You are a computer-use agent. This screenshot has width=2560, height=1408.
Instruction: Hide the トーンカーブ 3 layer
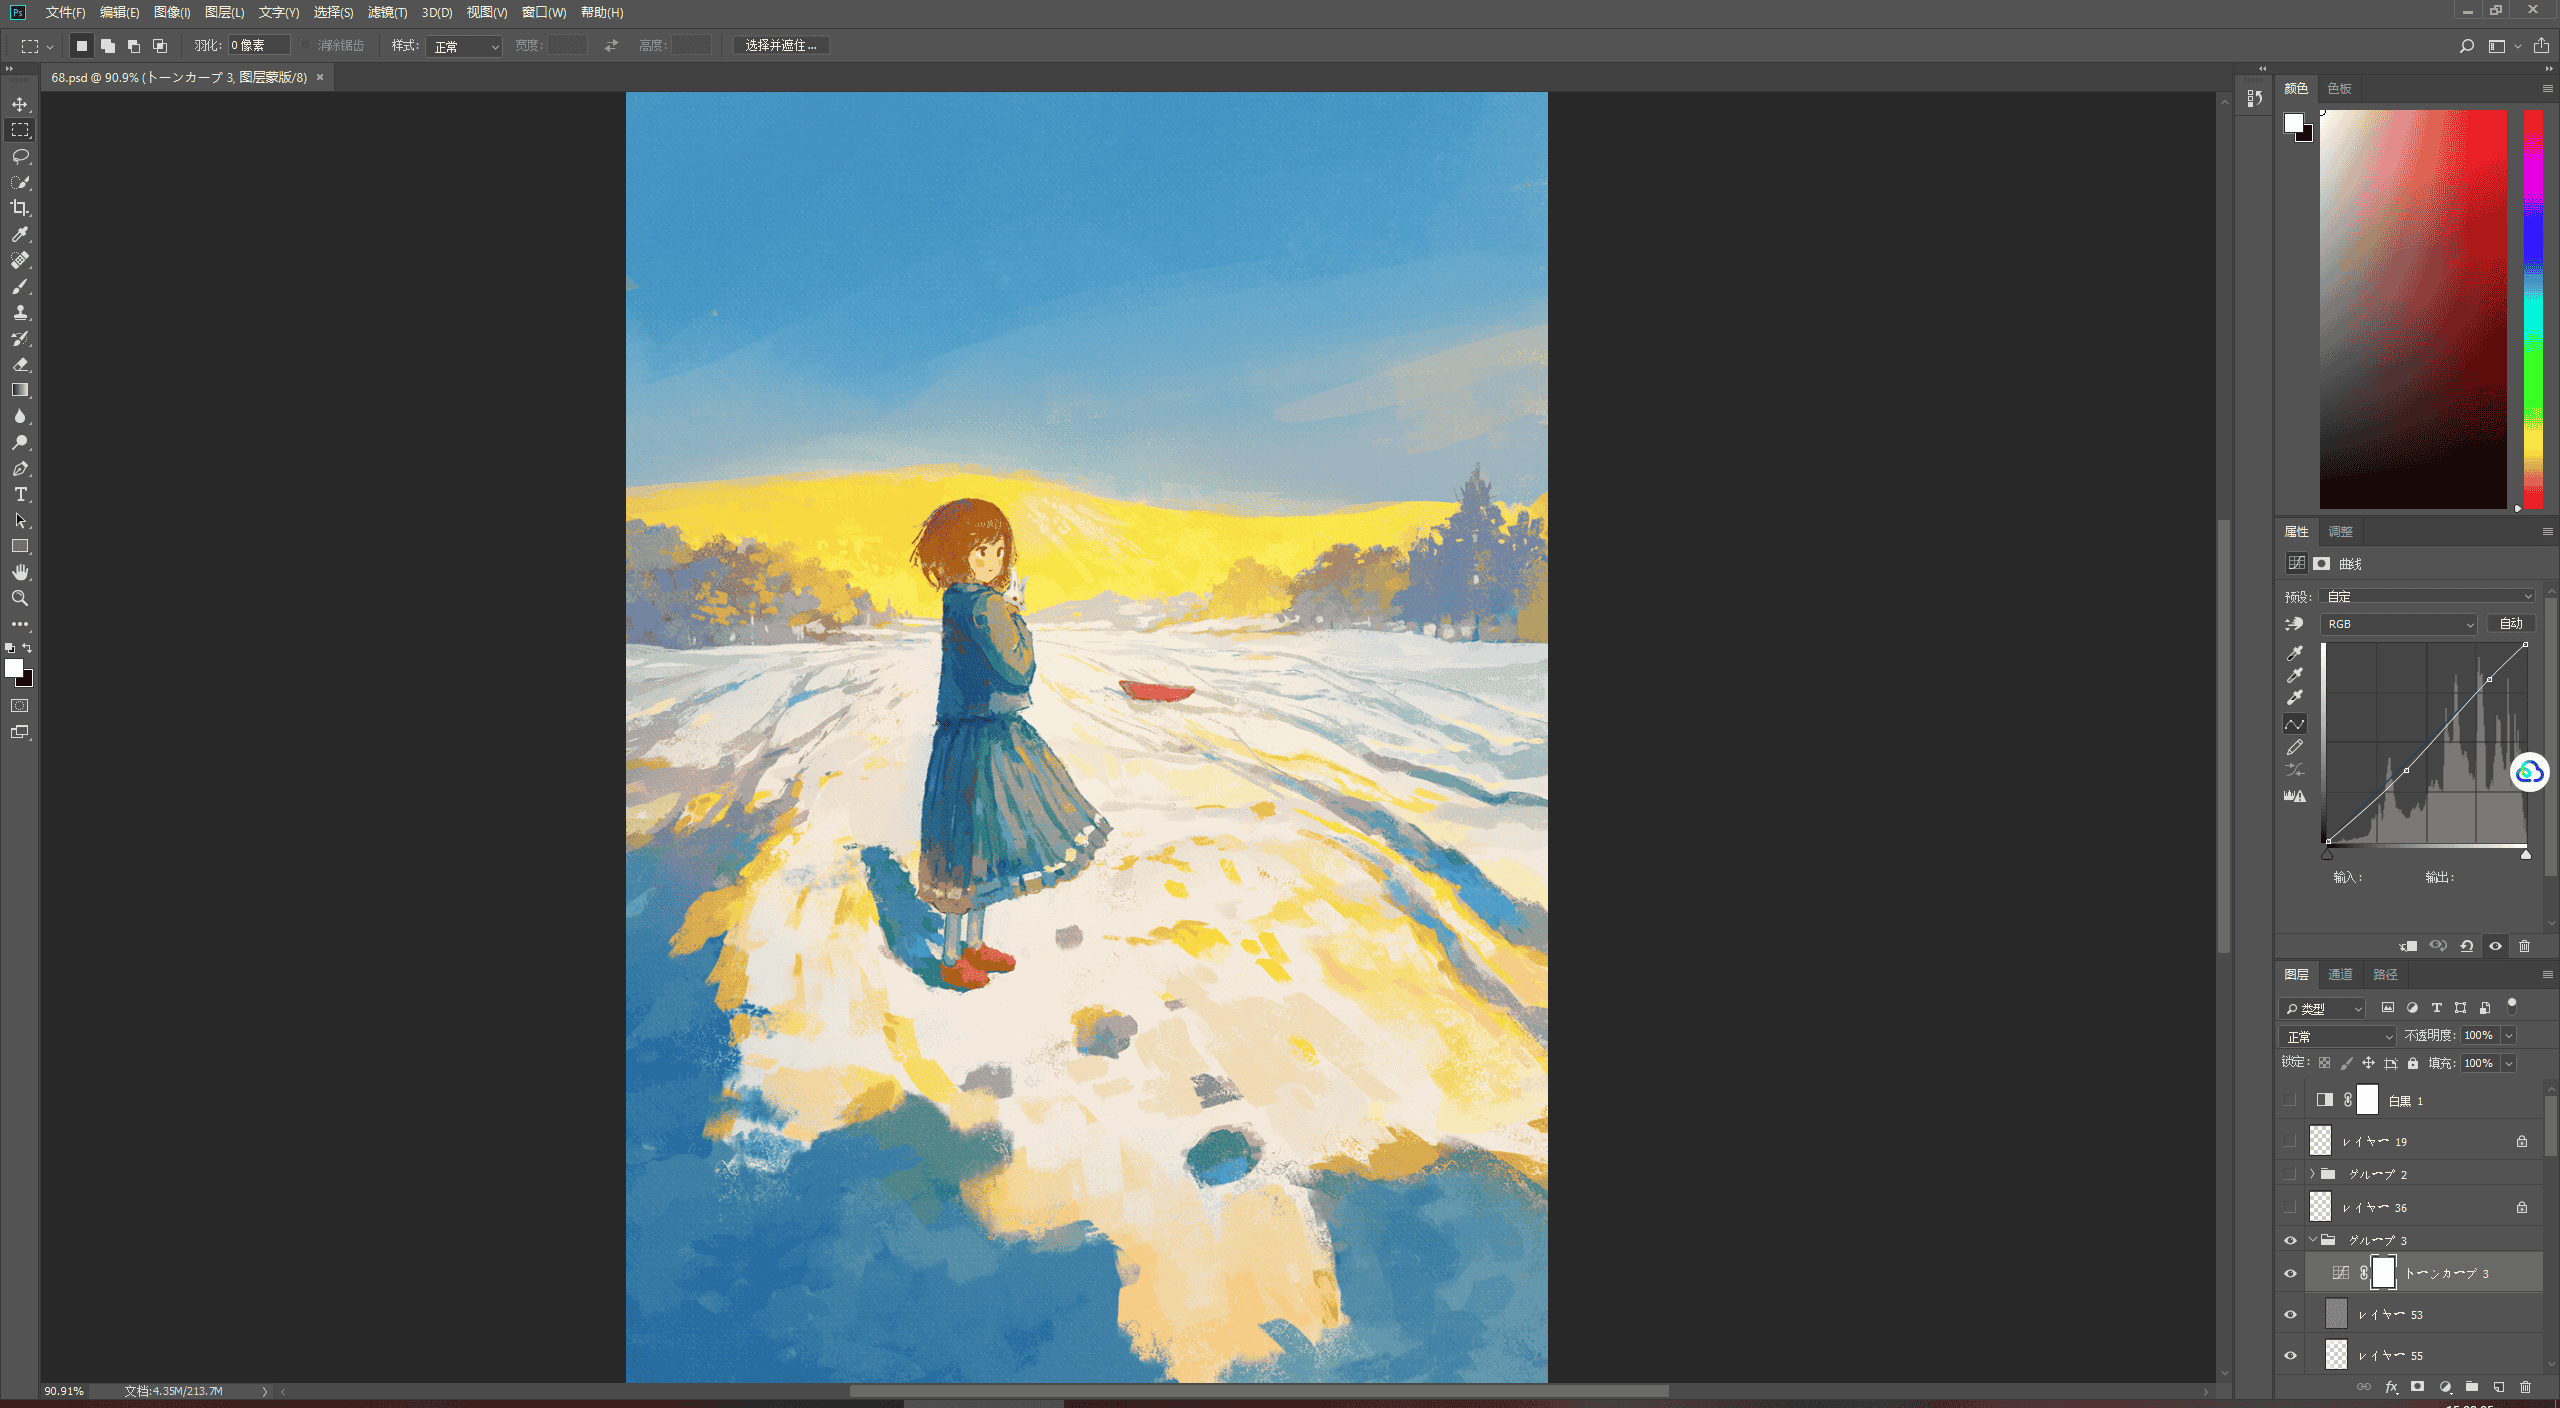coord(2290,1273)
